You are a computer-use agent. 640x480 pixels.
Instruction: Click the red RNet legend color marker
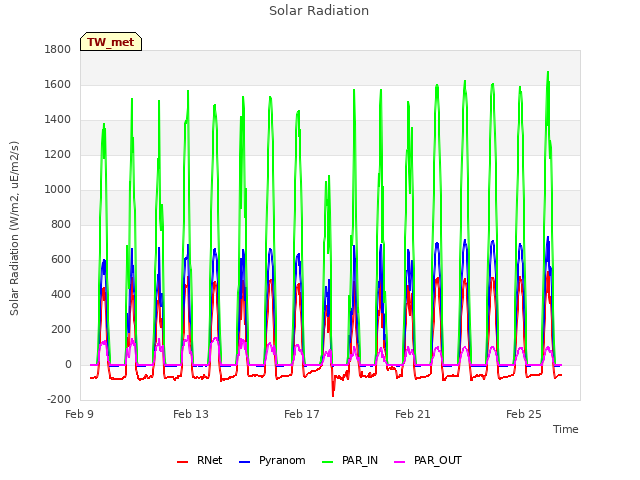tap(182, 462)
